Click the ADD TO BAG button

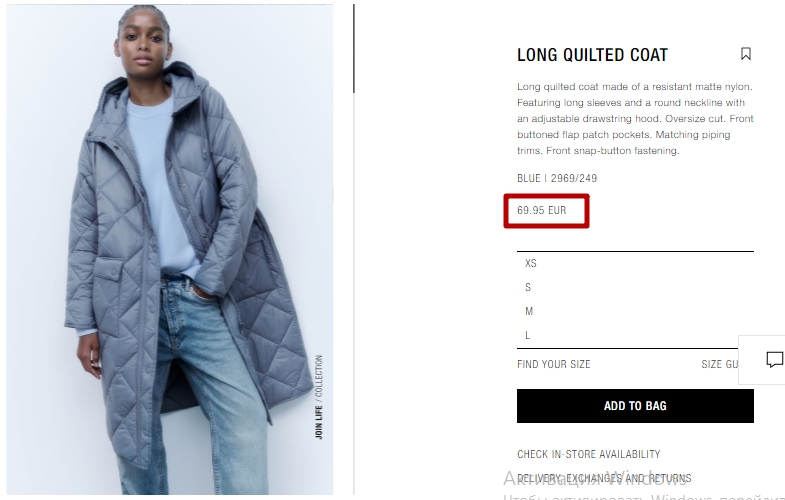point(635,406)
